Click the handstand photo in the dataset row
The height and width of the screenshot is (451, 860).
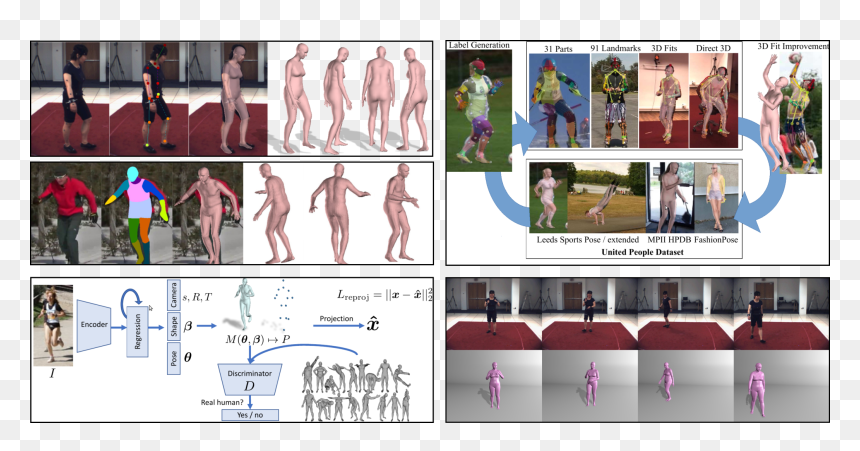coord(607,198)
